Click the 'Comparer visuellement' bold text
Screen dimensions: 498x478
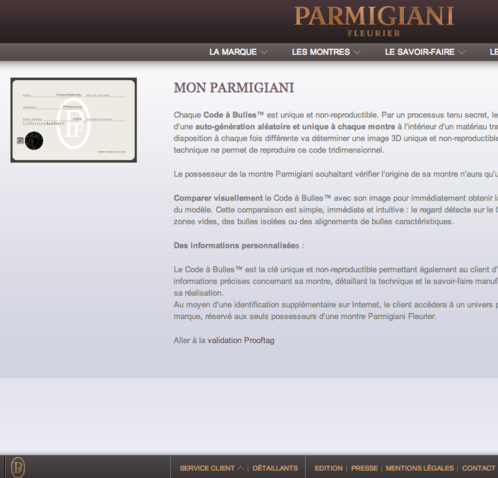click(218, 198)
